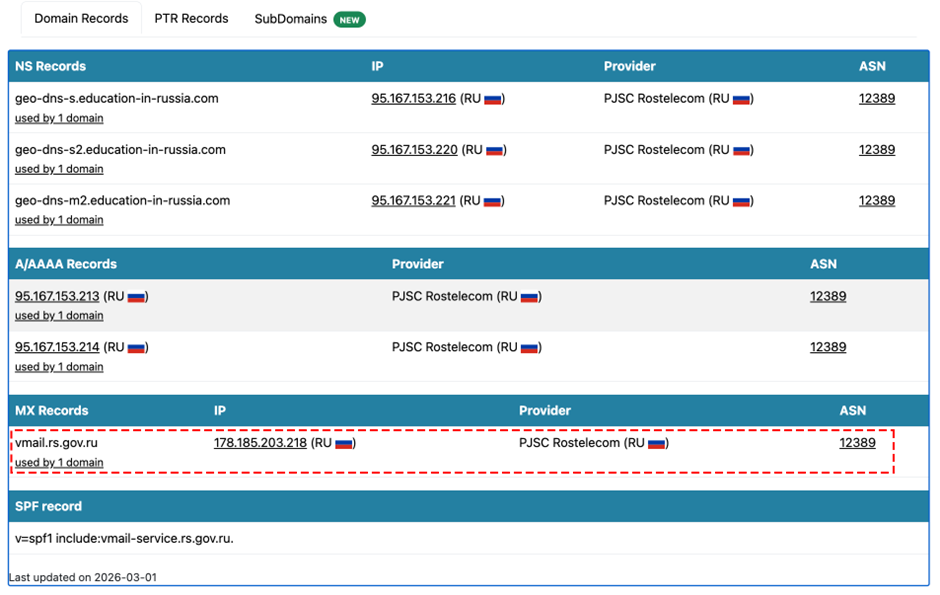Open ASN 12389 for geo-dns-s nameserver

(x=876, y=98)
